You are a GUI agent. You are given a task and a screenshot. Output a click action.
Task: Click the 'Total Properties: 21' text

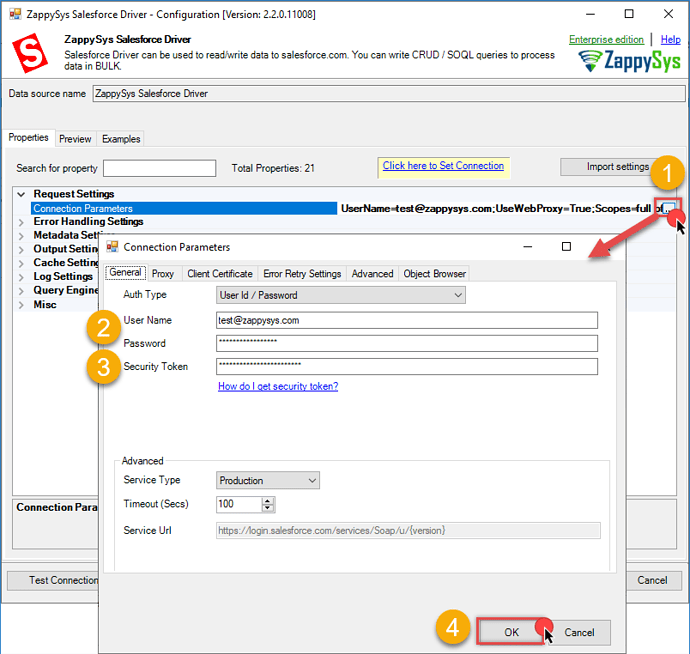(x=273, y=168)
